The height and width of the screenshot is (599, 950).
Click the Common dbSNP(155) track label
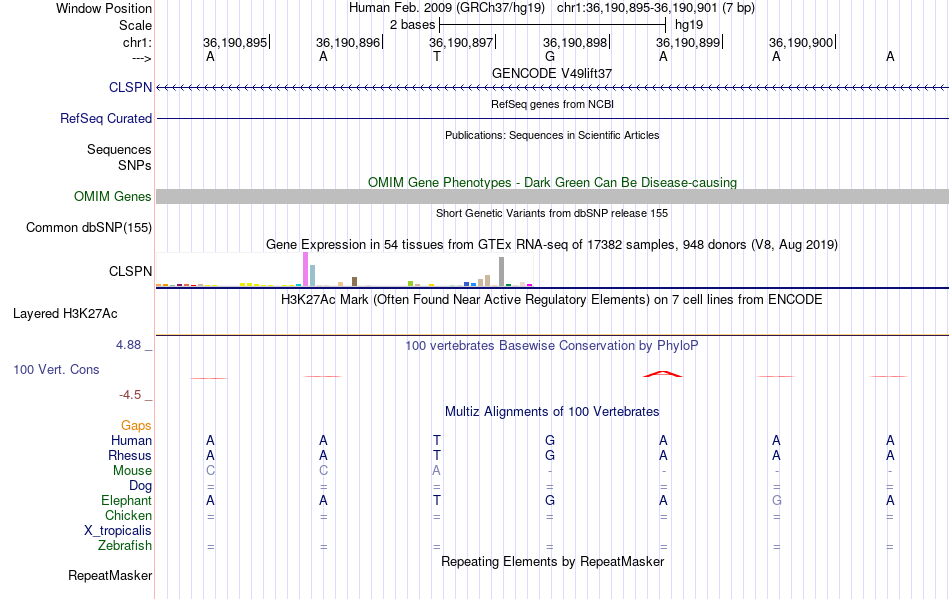[89, 228]
